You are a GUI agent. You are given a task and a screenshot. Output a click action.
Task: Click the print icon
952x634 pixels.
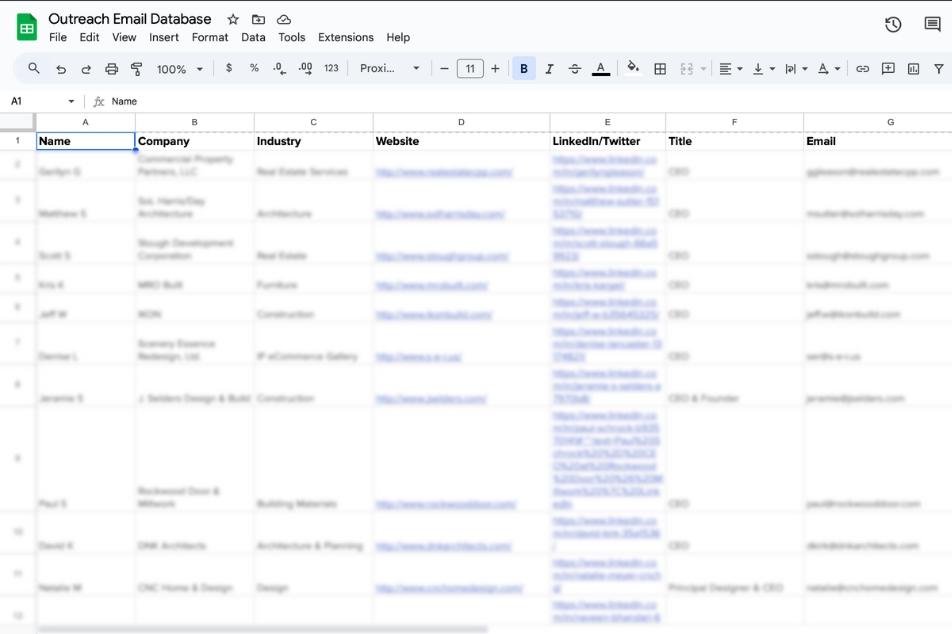tap(111, 69)
